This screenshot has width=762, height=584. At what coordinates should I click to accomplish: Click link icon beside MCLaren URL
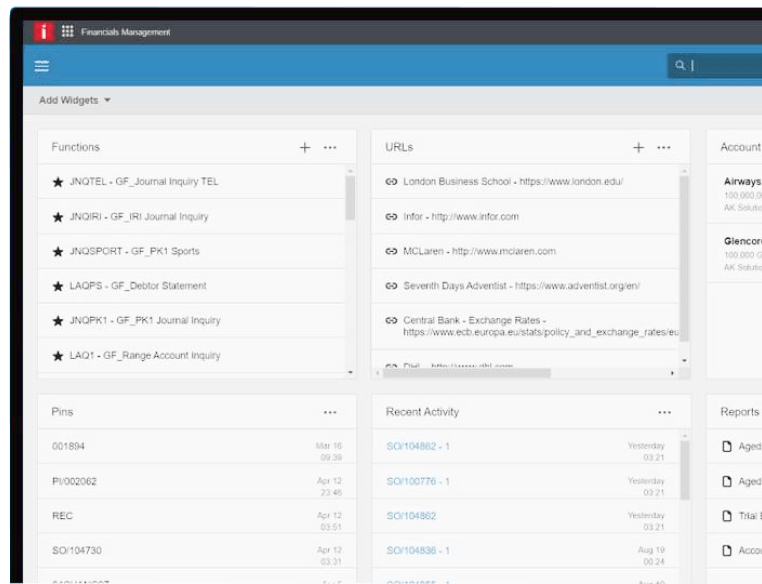[391, 251]
